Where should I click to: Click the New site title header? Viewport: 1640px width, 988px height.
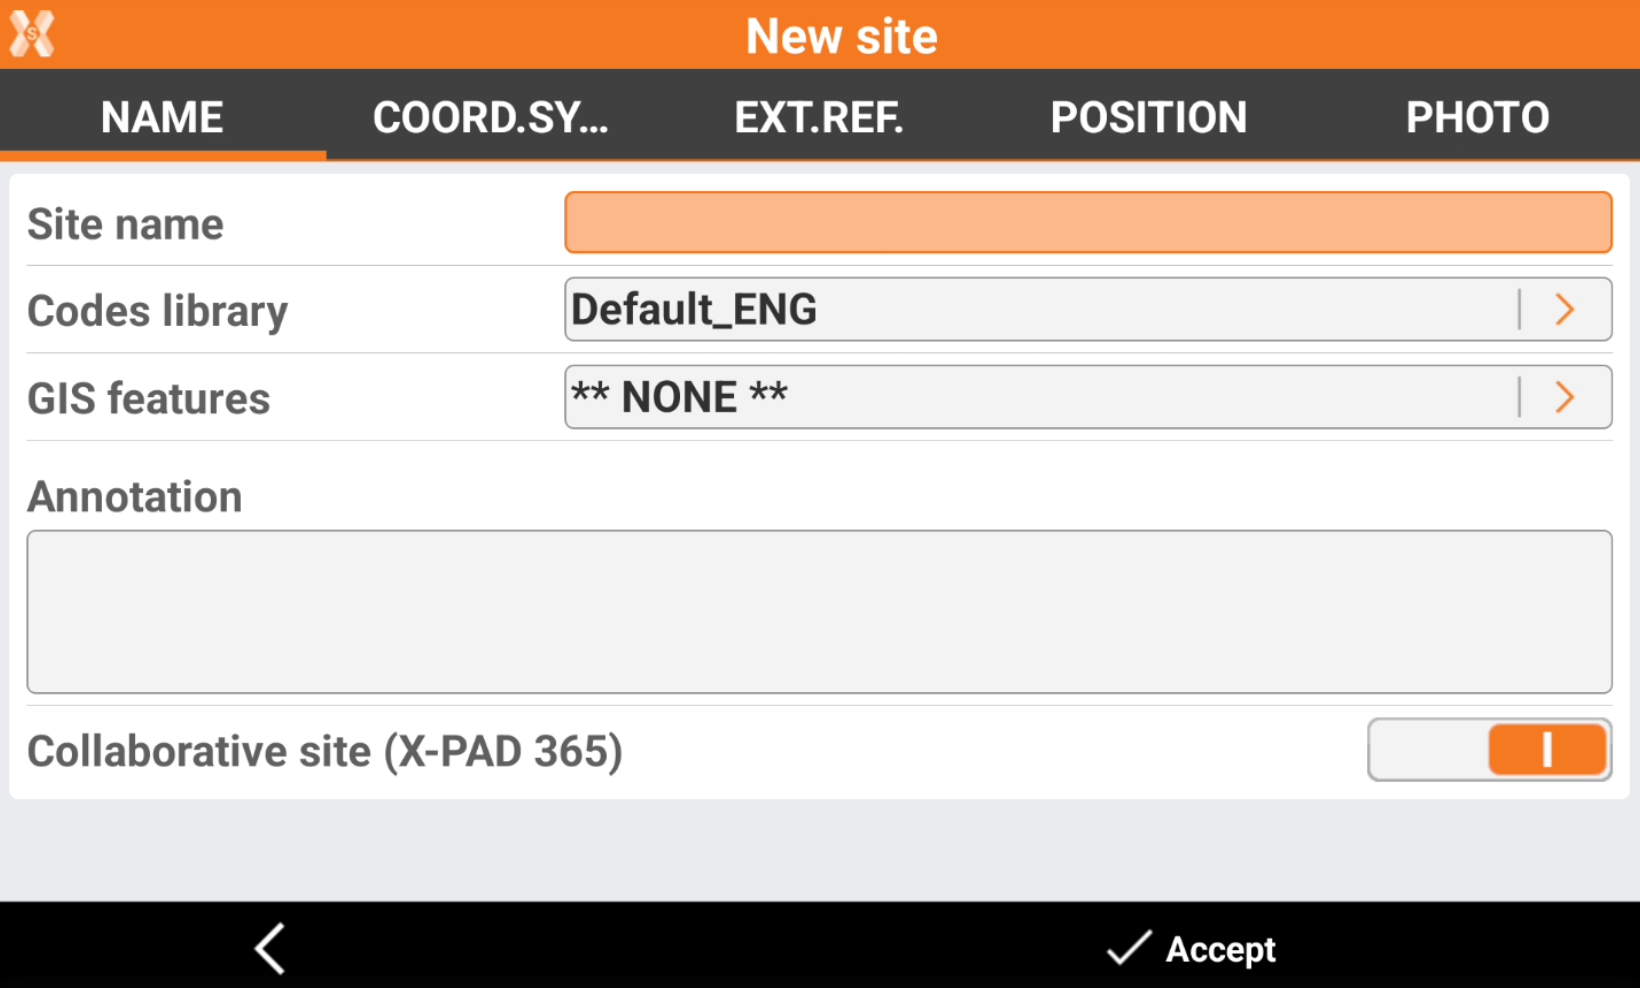841,36
